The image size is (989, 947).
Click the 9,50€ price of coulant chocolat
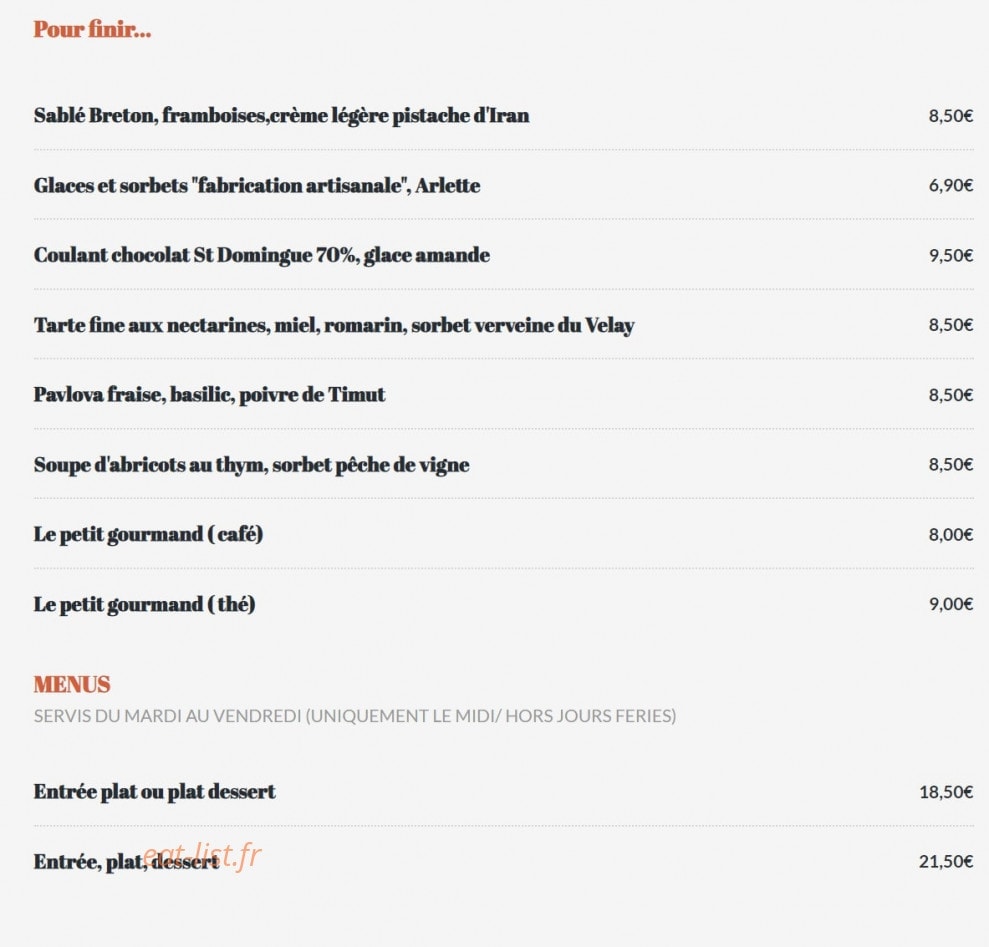click(x=951, y=256)
